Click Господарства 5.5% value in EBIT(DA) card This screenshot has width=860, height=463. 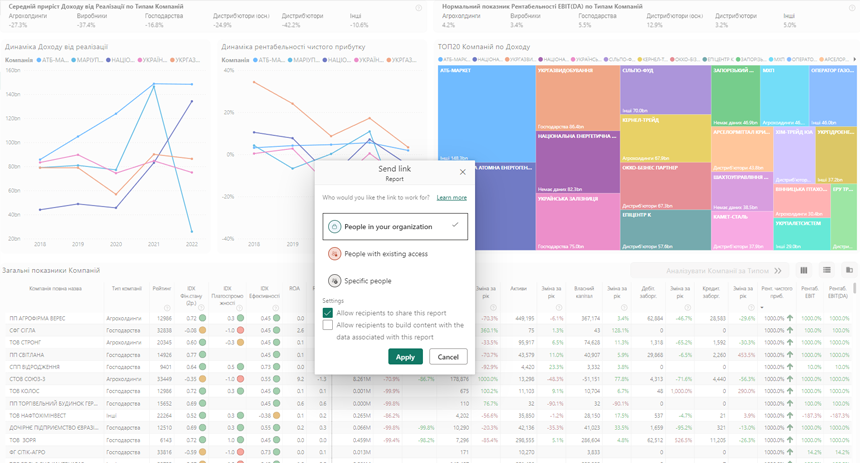(585, 25)
